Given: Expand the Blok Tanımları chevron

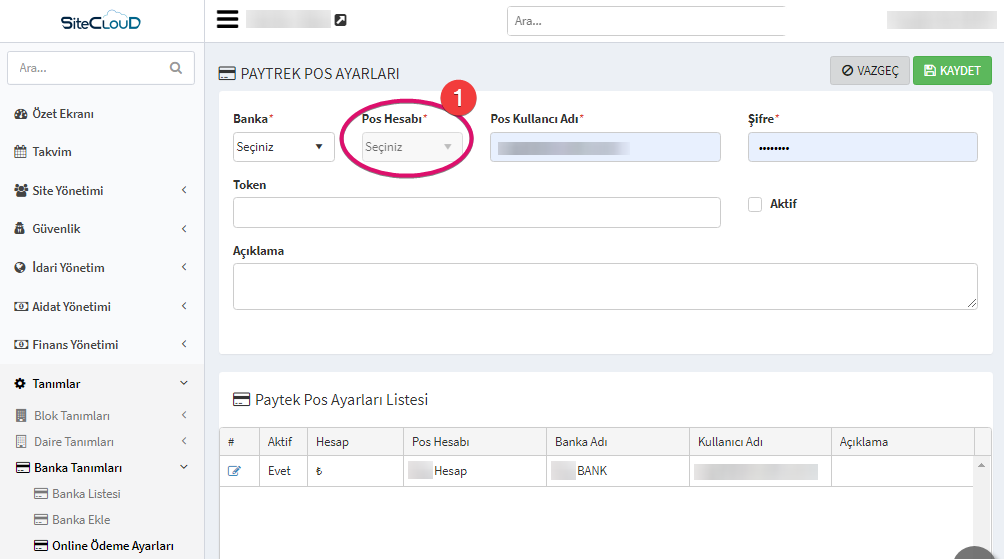Looking at the screenshot, I should click(x=184, y=415).
